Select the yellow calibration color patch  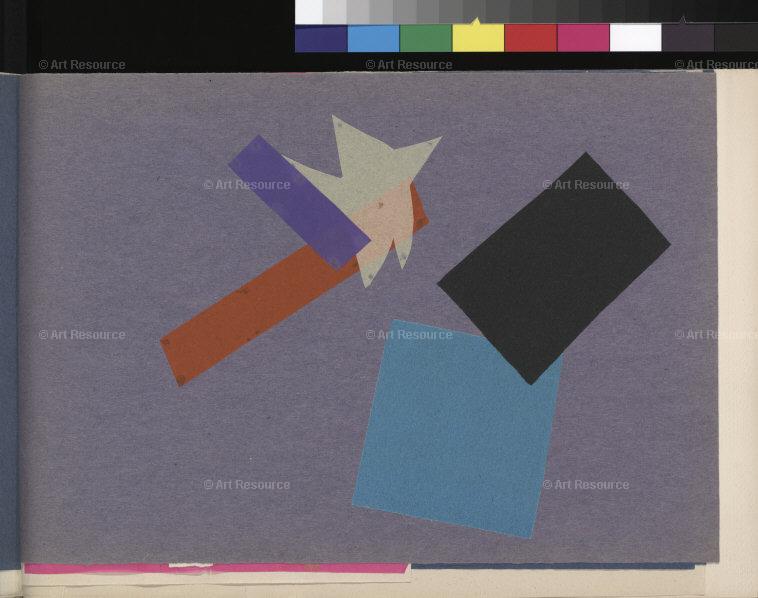coord(478,38)
